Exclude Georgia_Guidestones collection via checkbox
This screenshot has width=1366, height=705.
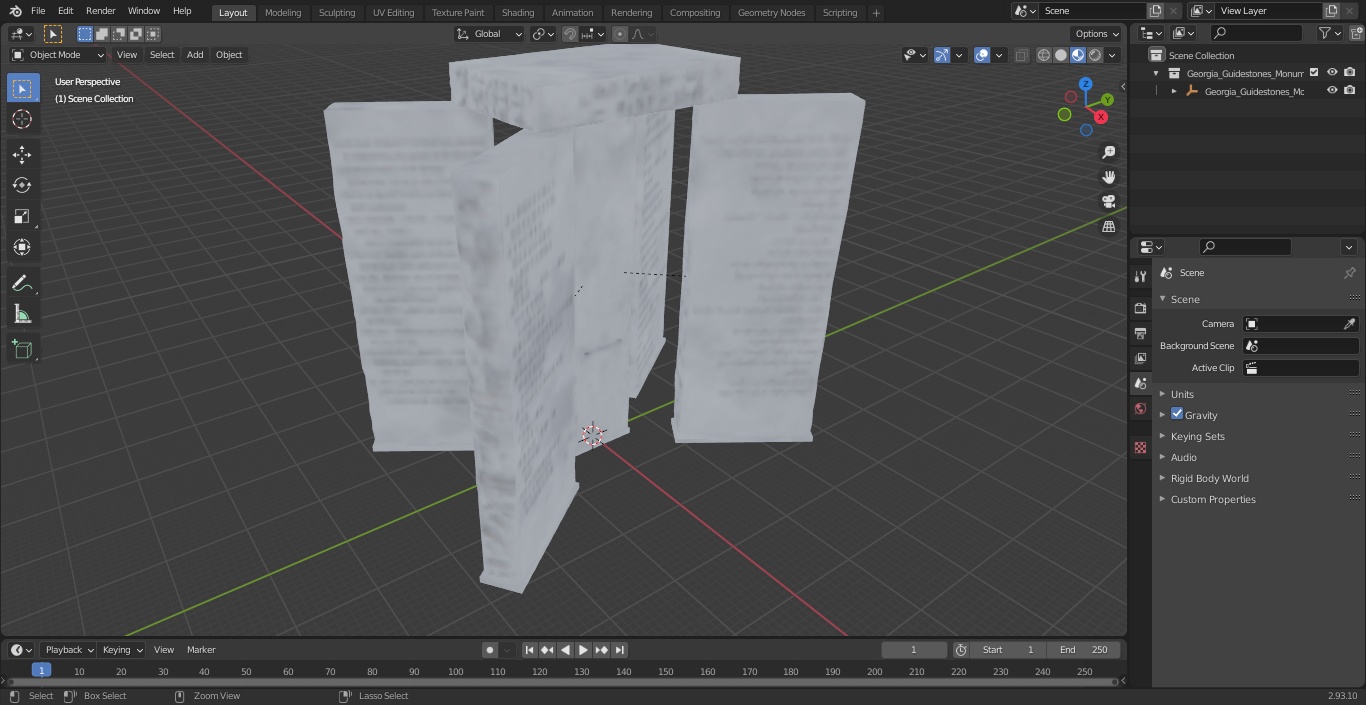1314,73
